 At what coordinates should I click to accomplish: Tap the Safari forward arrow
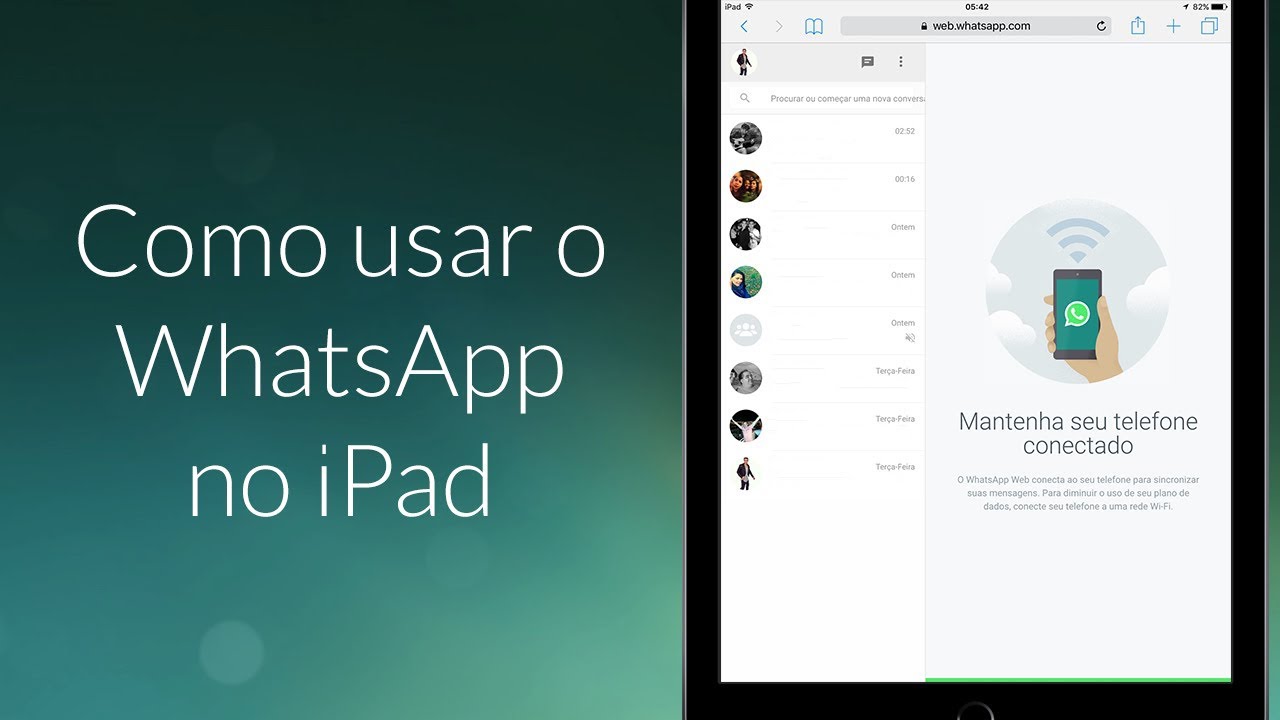click(x=779, y=27)
